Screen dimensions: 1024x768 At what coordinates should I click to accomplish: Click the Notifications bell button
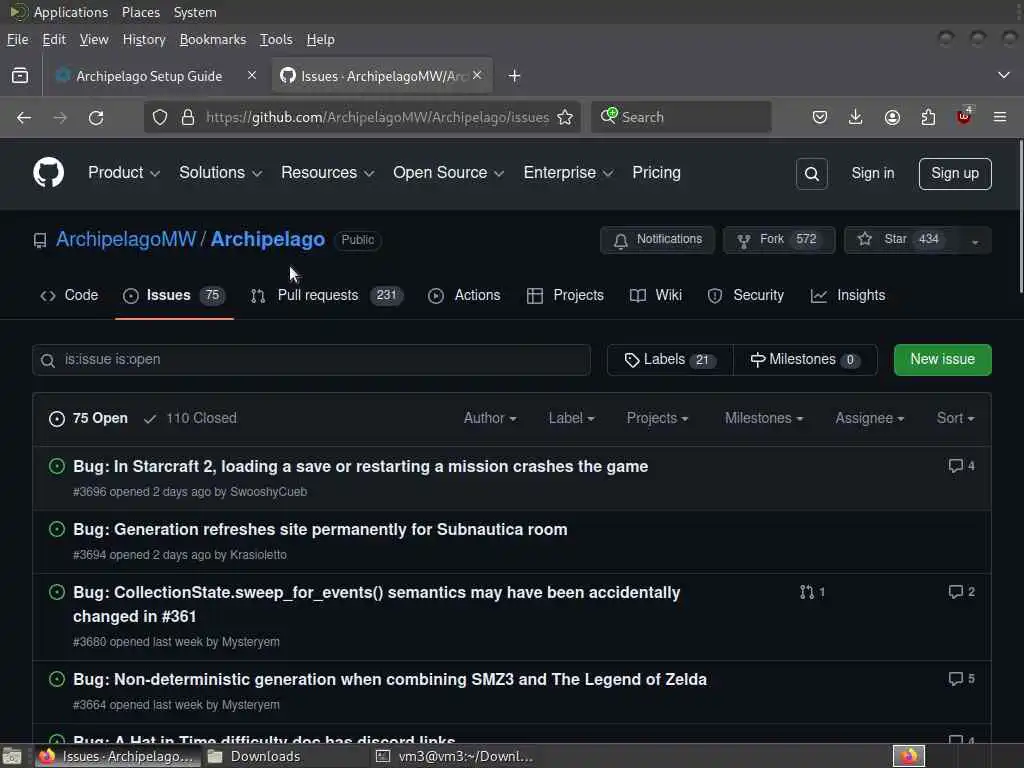(657, 240)
